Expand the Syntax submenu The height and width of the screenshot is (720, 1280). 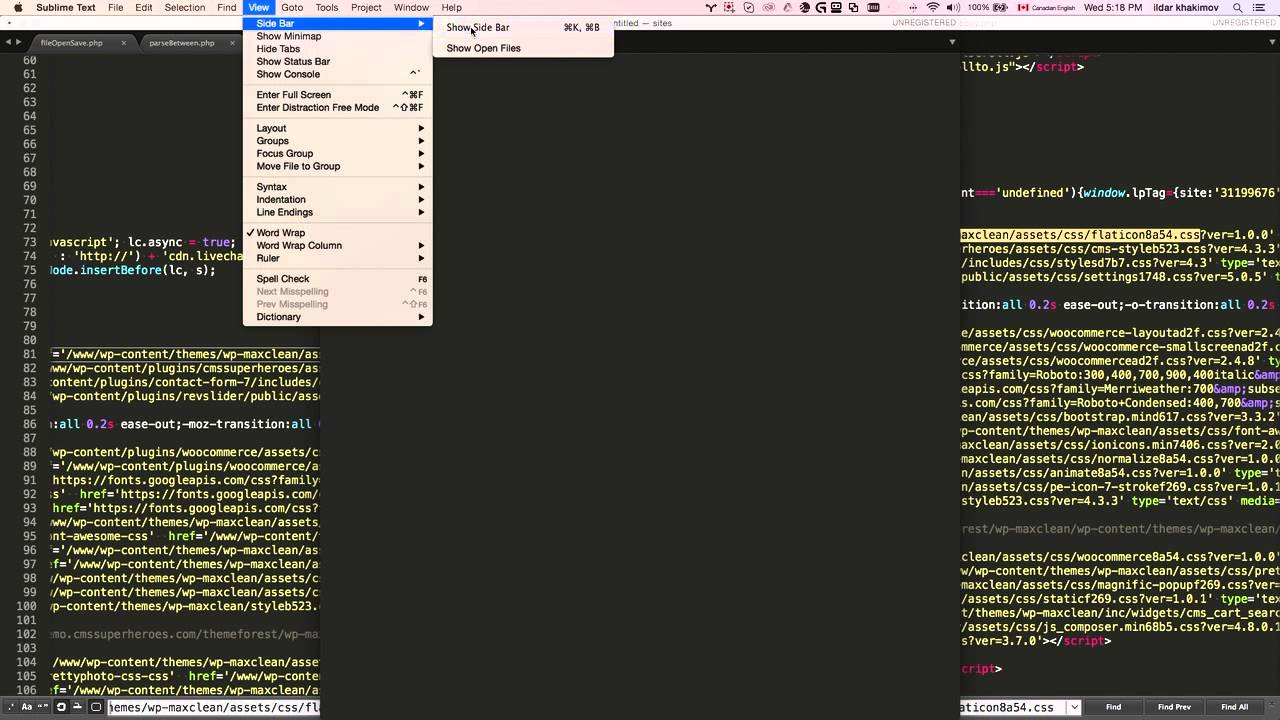(x=338, y=187)
